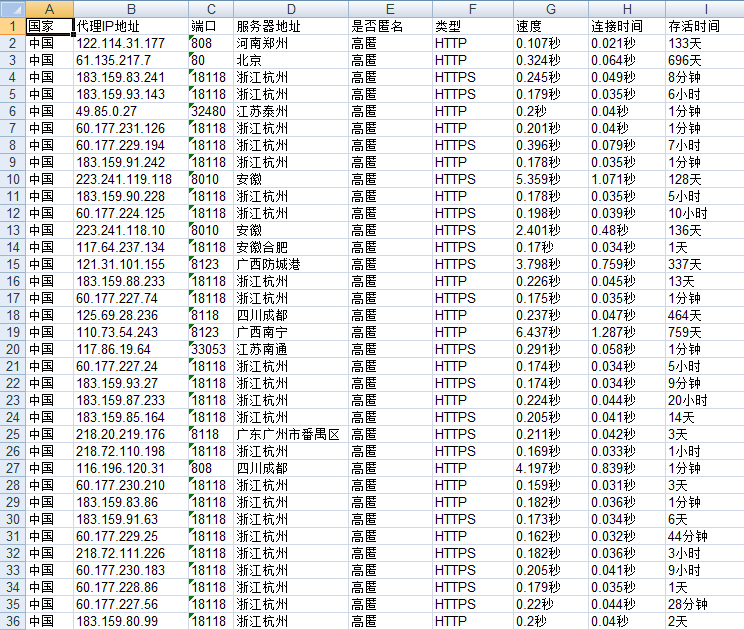The height and width of the screenshot is (630, 744).
Task: Select the cell with IP 122.114.31.177
Action: [130, 43]
